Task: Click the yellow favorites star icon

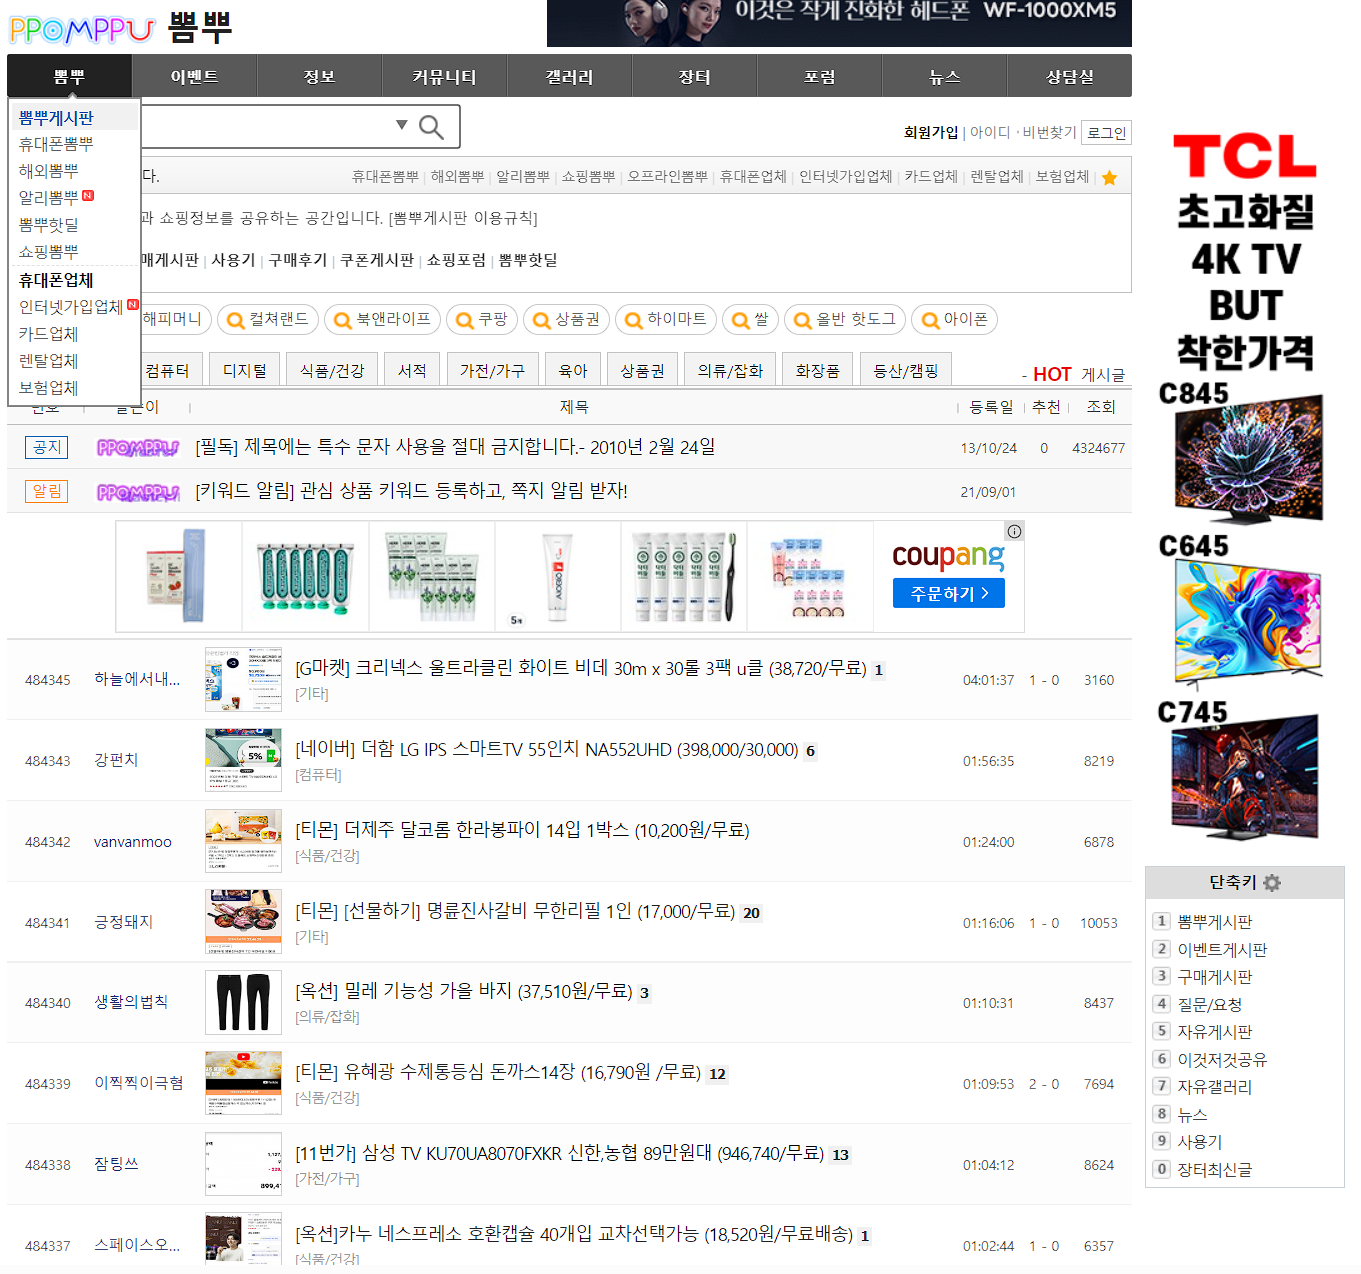Action: pos(1109,178)
